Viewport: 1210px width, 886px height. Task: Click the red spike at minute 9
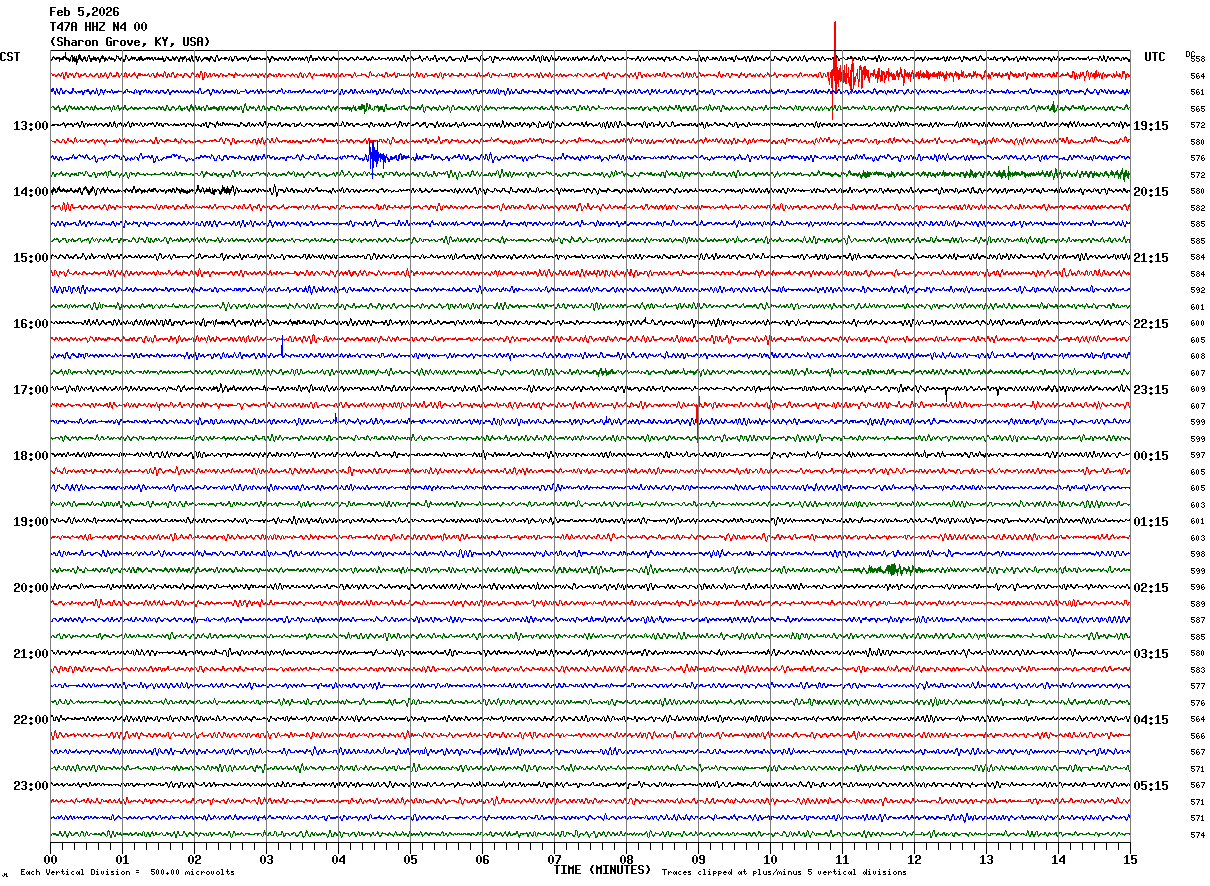[697, 412]
